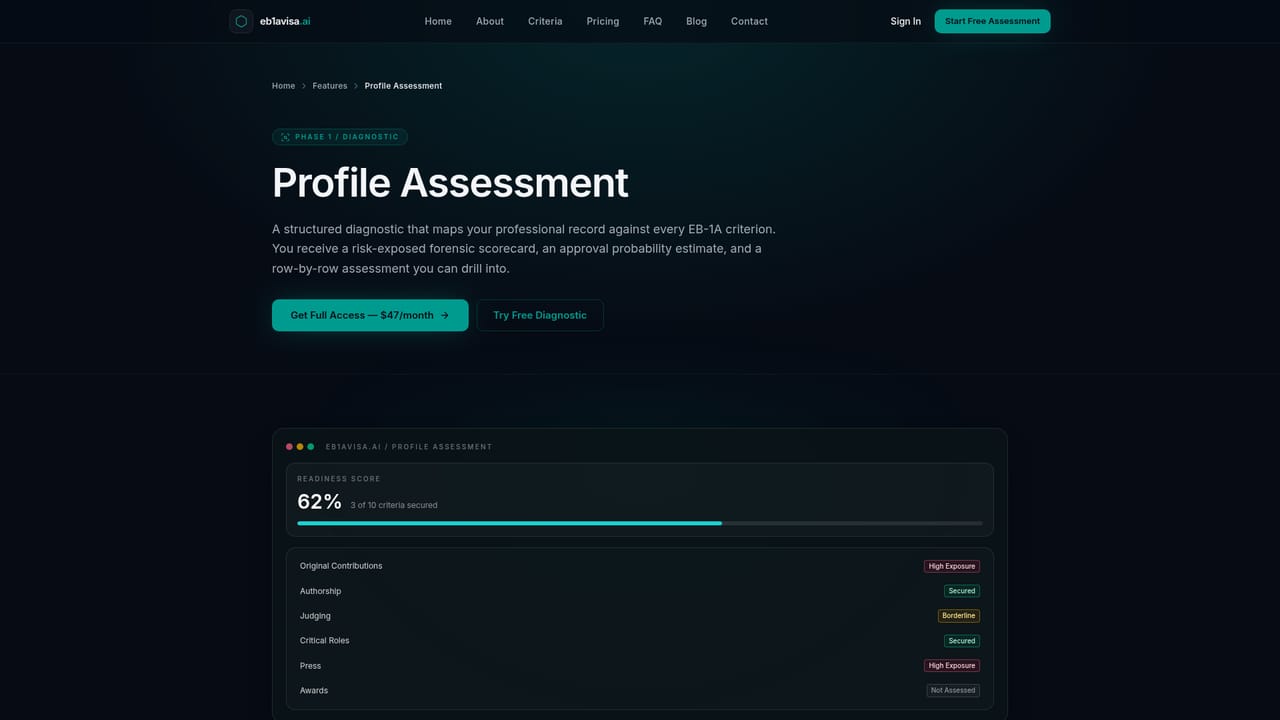Click the Sign In link

point(906,21)
